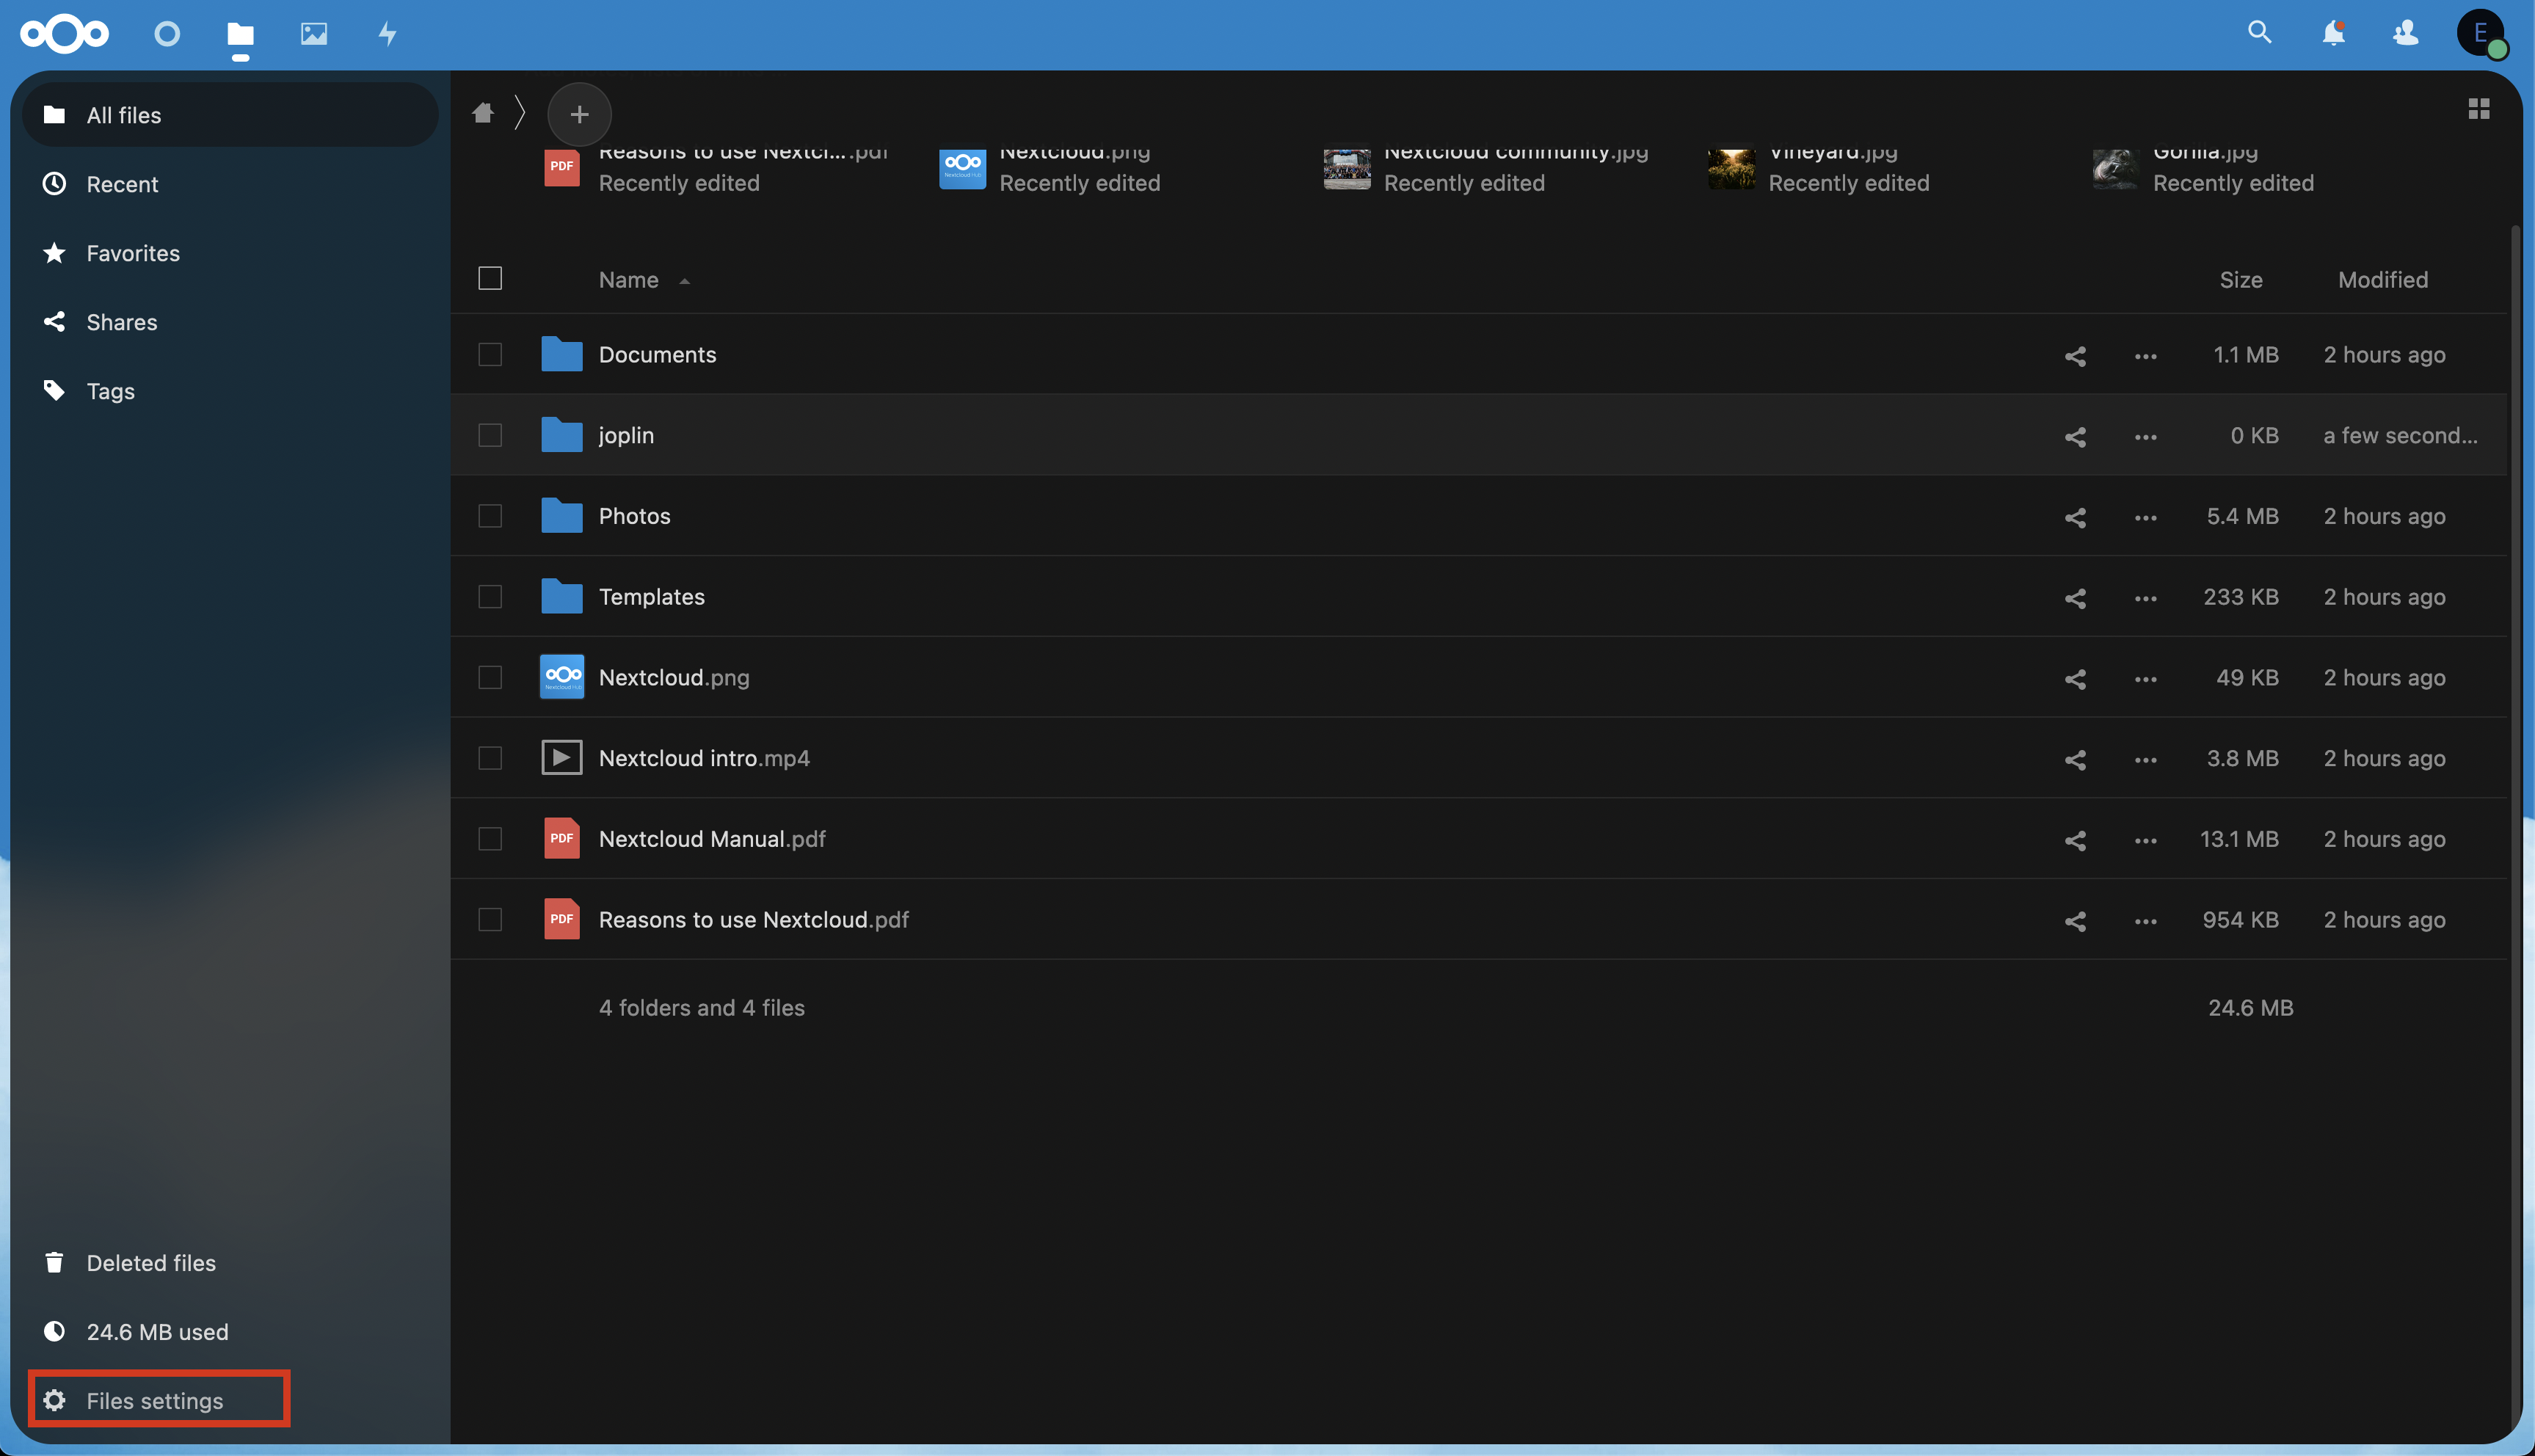
Task: Switch to grid view icon
Action: (x=2478, y=109)
